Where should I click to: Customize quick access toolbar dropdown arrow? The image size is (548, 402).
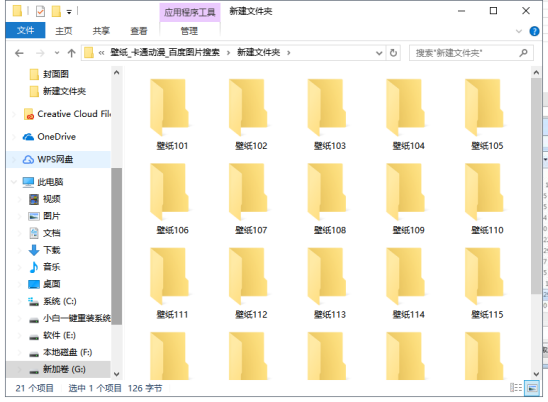69,12
